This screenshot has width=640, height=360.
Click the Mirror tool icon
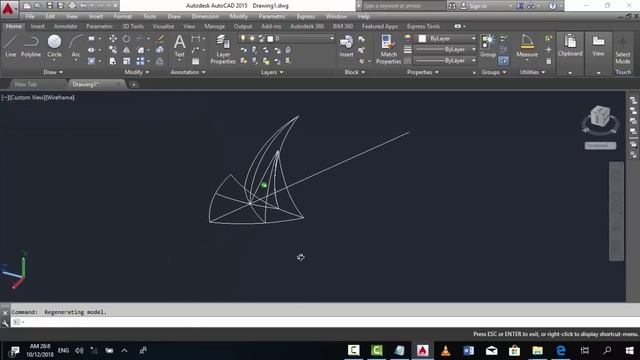click(x=127, y=50)
